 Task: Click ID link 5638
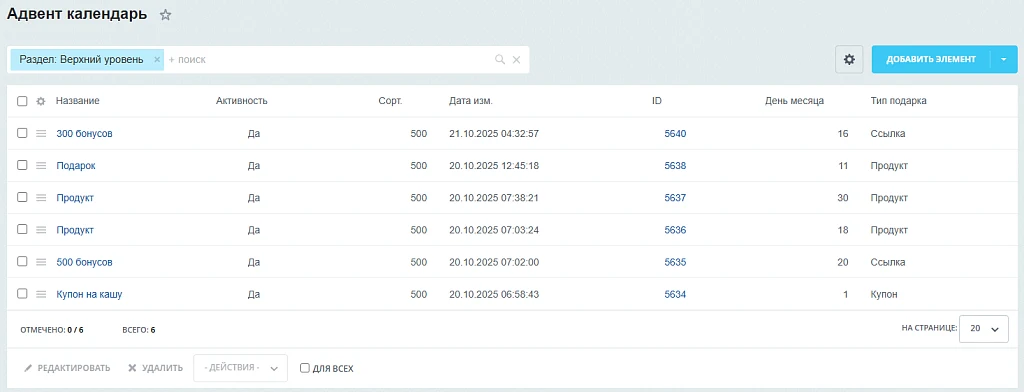[675, 166]
